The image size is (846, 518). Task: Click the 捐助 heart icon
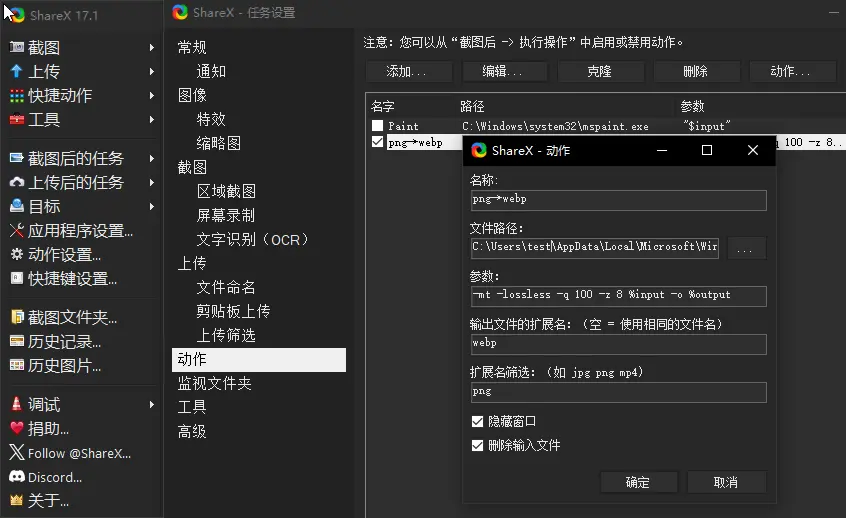point(17,428)
